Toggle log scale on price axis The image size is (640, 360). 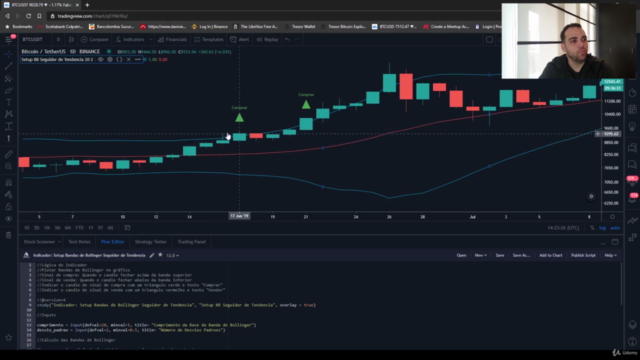(602, 228)
